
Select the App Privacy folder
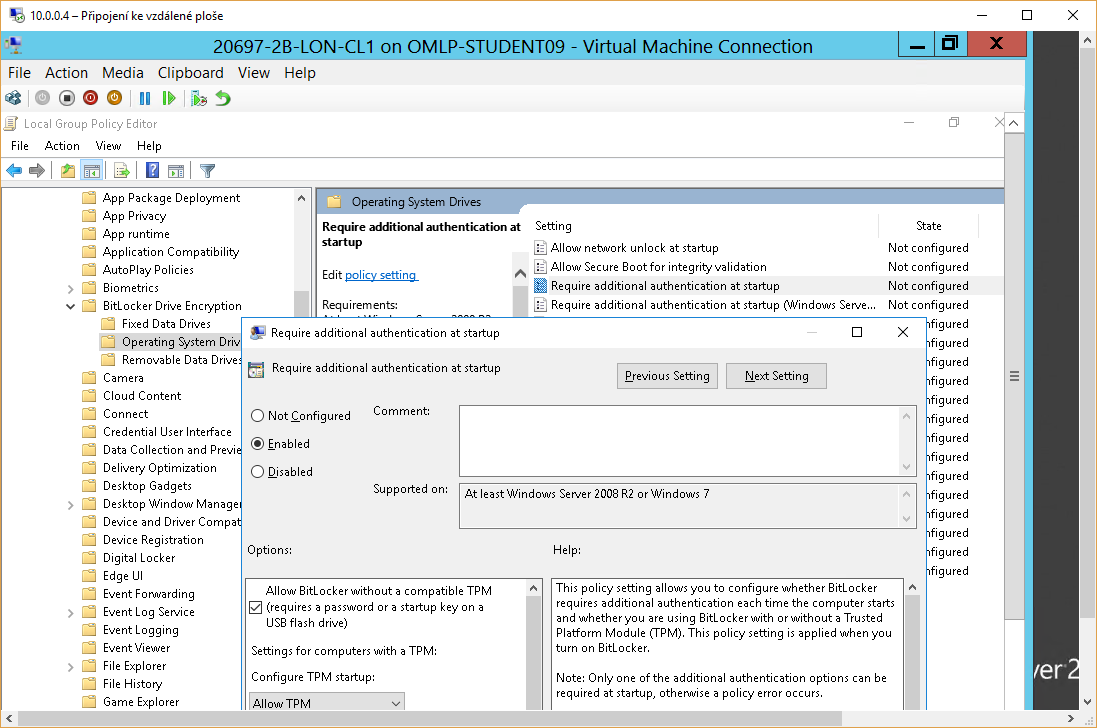click(134, 216)
